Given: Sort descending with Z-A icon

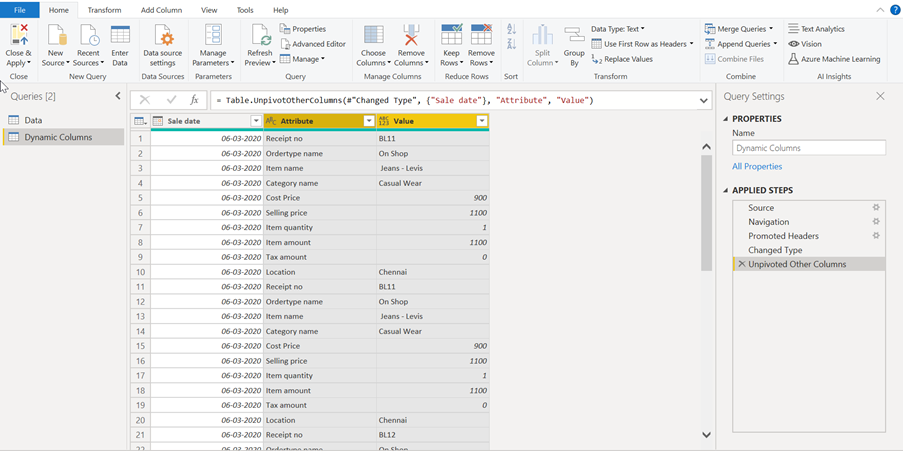Looking at the screenshot, I should point(511,44).
